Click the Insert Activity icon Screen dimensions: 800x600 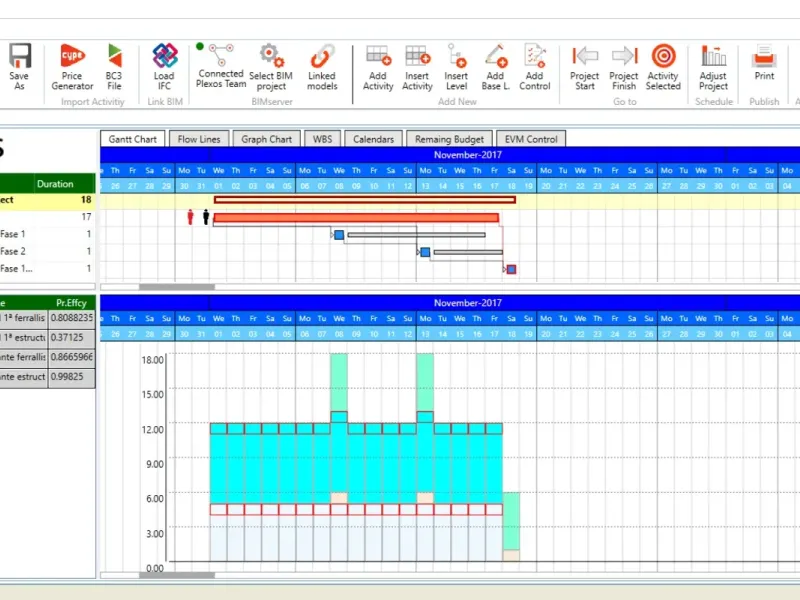(x=417, y=56)
